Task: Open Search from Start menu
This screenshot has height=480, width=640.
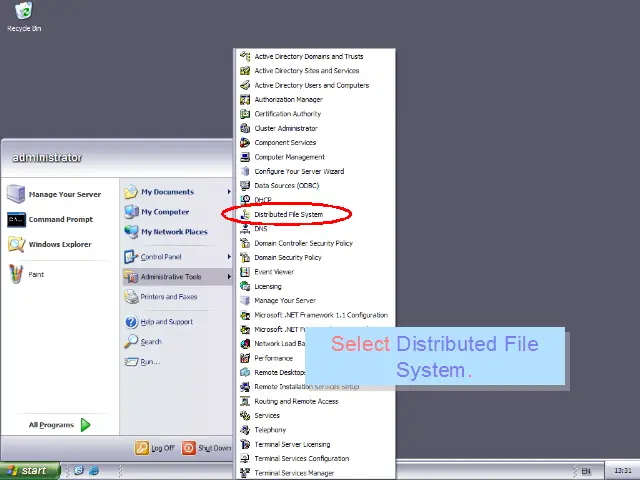Action: pyautogui.click(x=143, y=342)
